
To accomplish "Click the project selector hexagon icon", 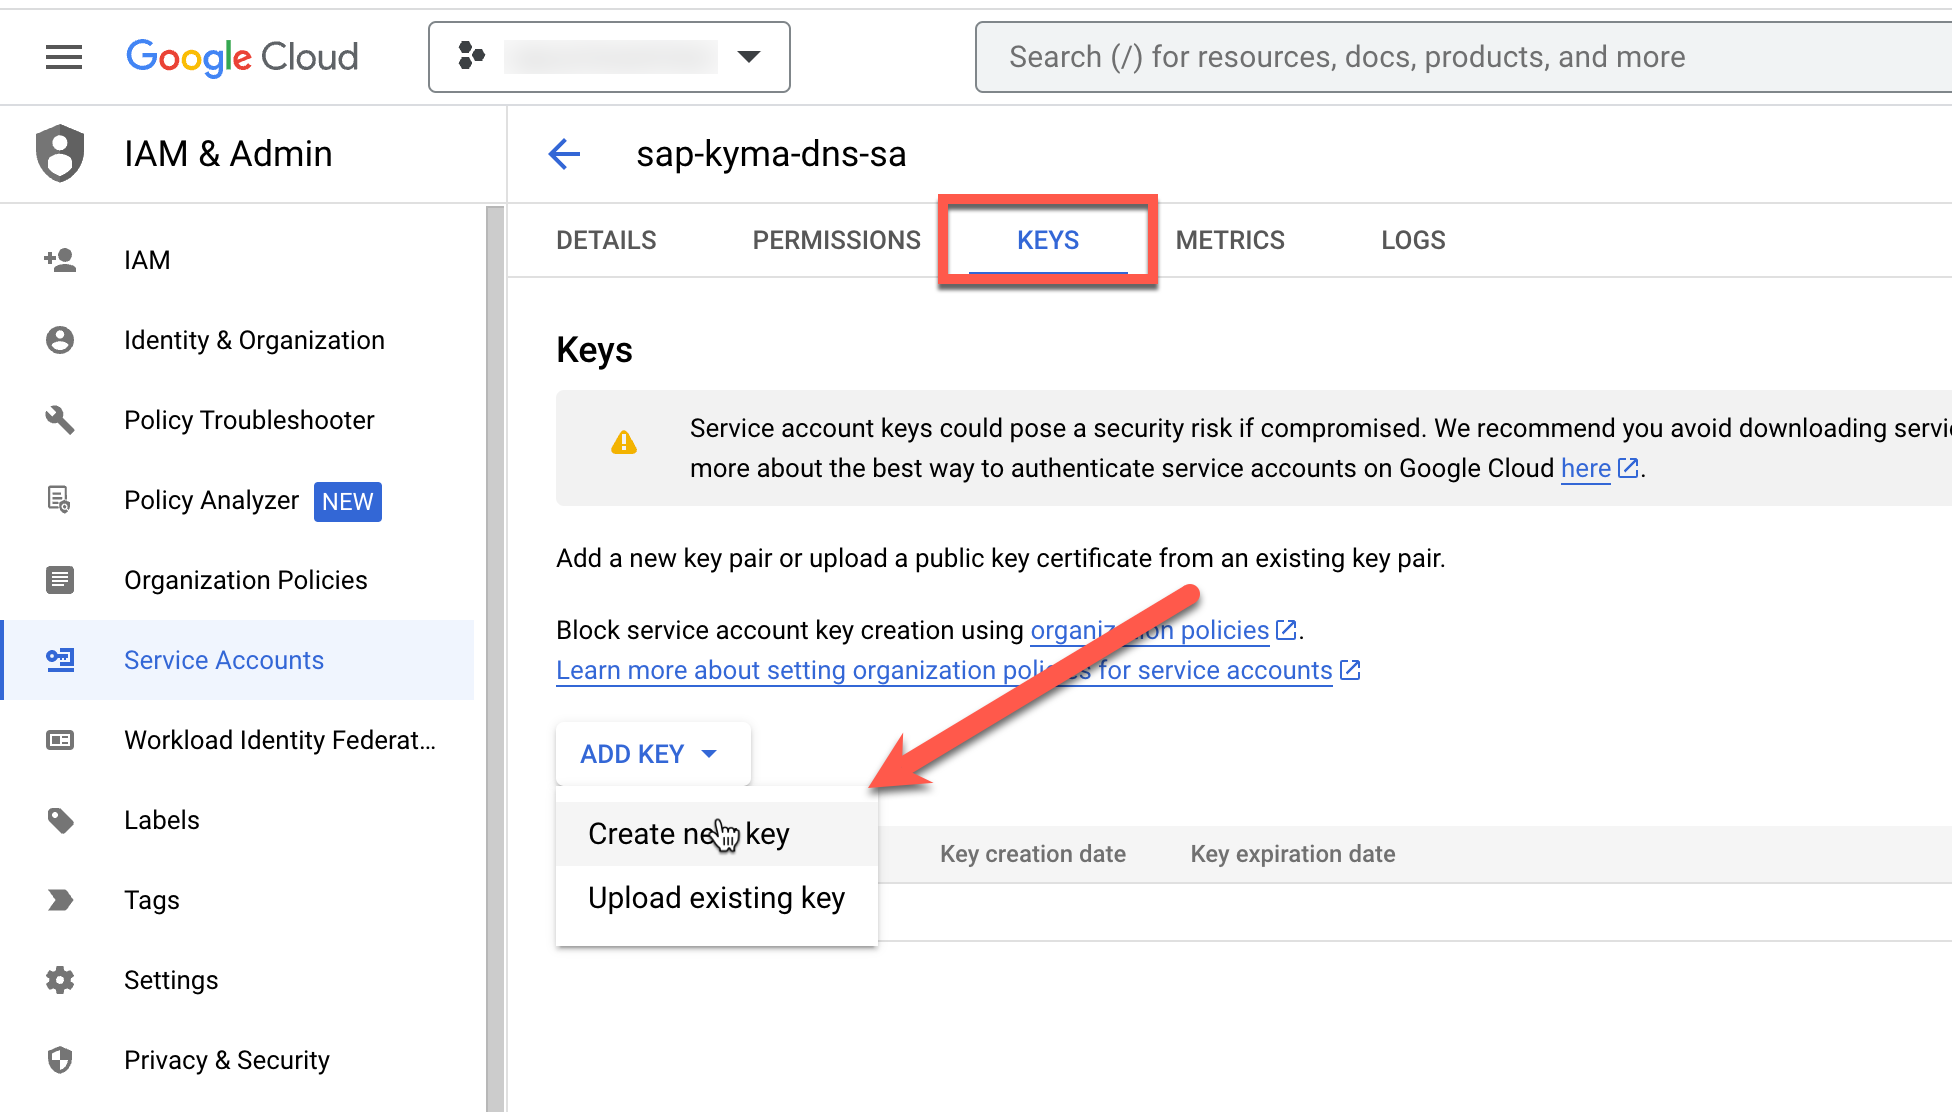I will pos(471,56).
